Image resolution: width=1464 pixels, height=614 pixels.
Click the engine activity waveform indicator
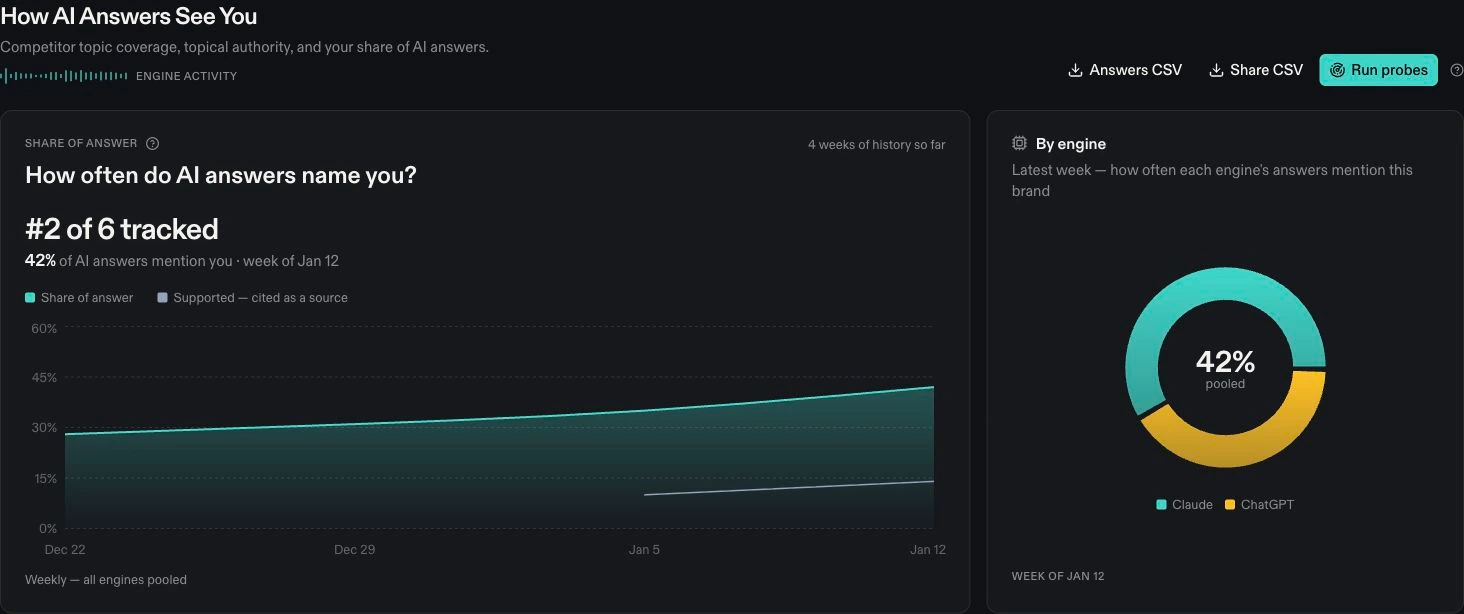(64, 76)
